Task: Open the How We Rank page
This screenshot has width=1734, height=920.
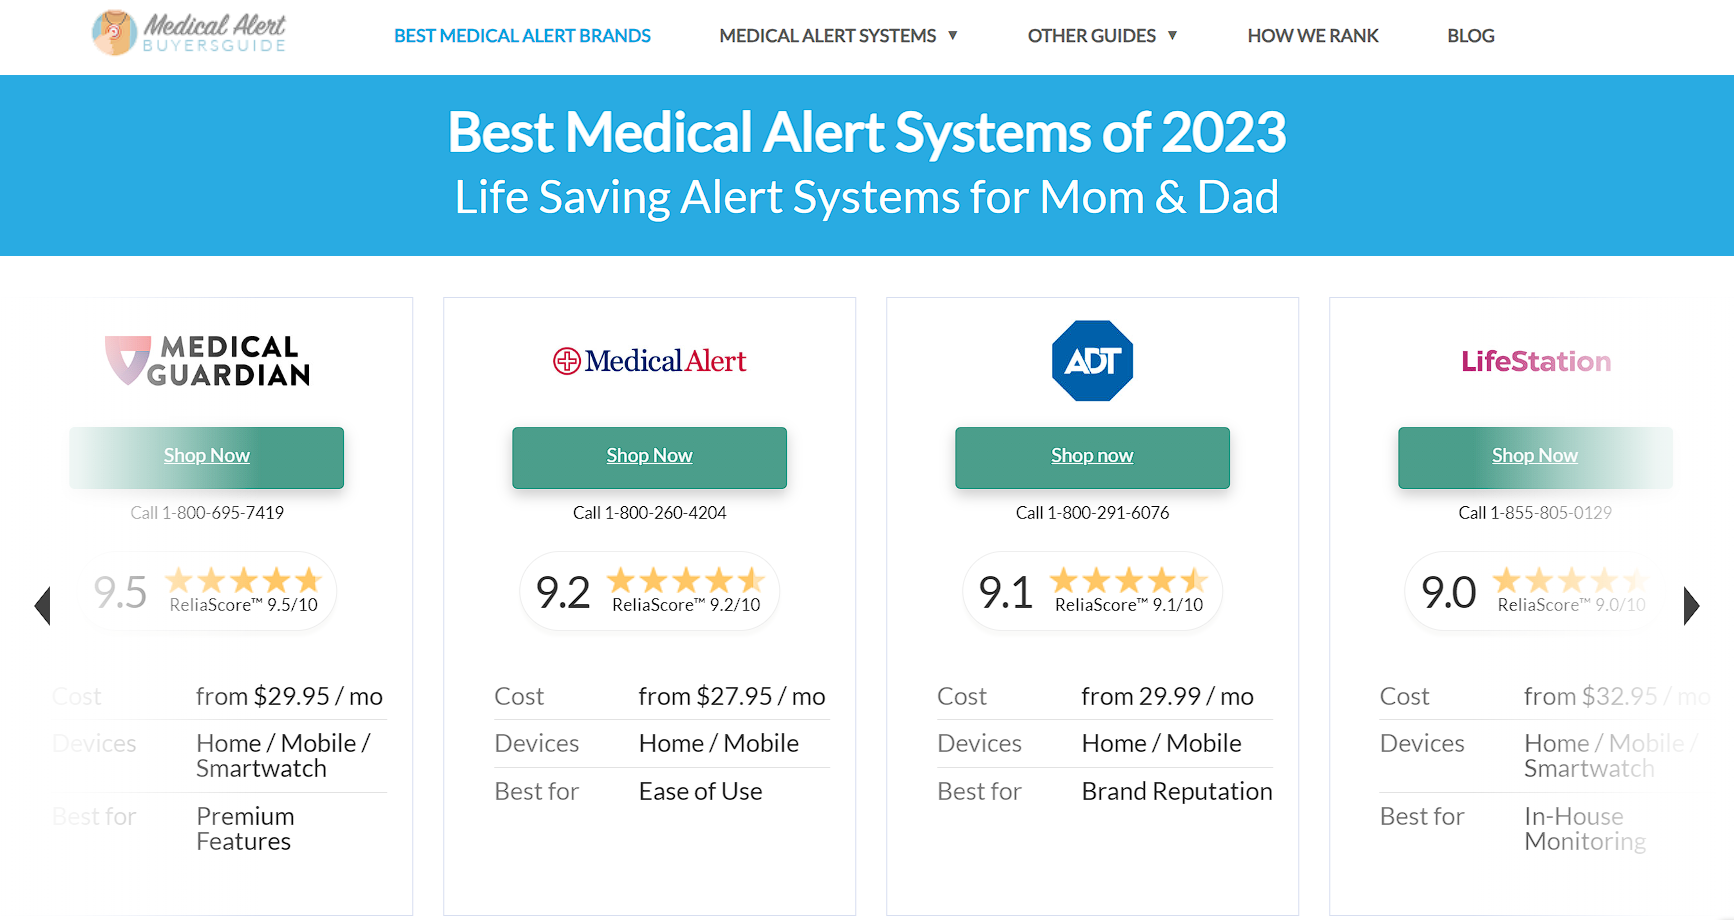Action: [1312, 36]
